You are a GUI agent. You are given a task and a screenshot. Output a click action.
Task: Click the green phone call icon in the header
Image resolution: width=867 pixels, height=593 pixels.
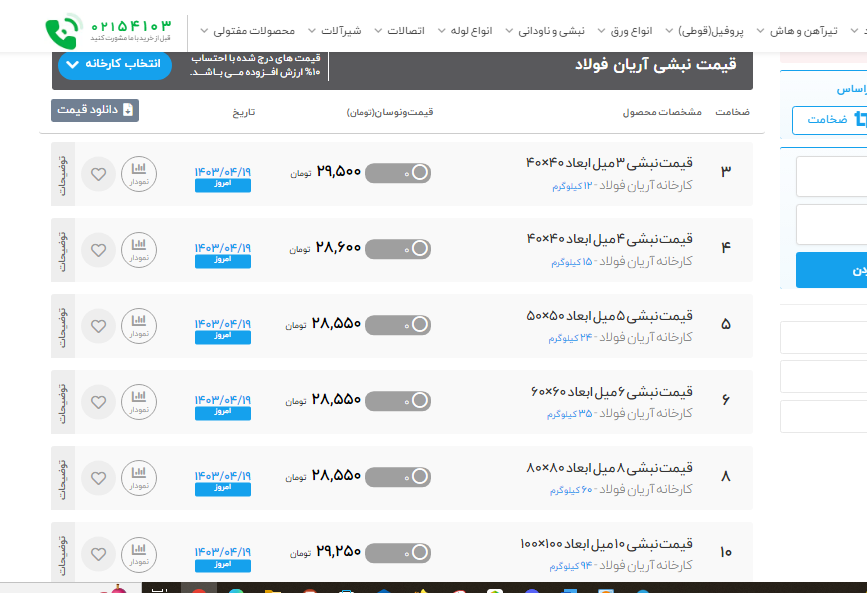[x=62, y=30]
